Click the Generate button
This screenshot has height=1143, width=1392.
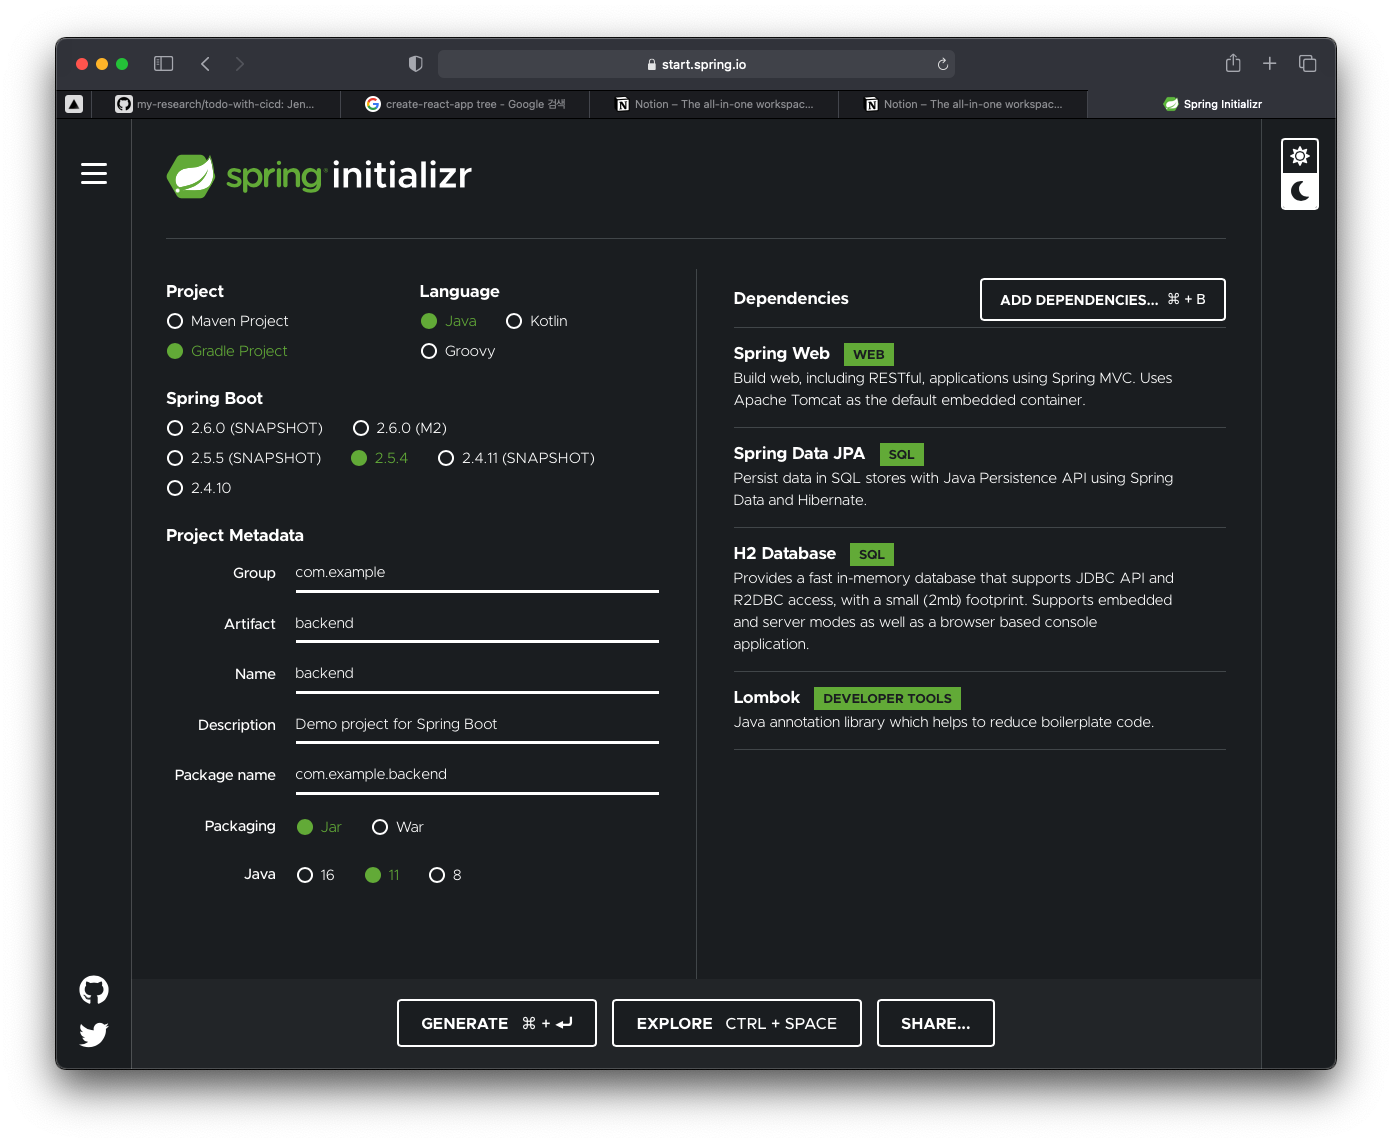497,1023
